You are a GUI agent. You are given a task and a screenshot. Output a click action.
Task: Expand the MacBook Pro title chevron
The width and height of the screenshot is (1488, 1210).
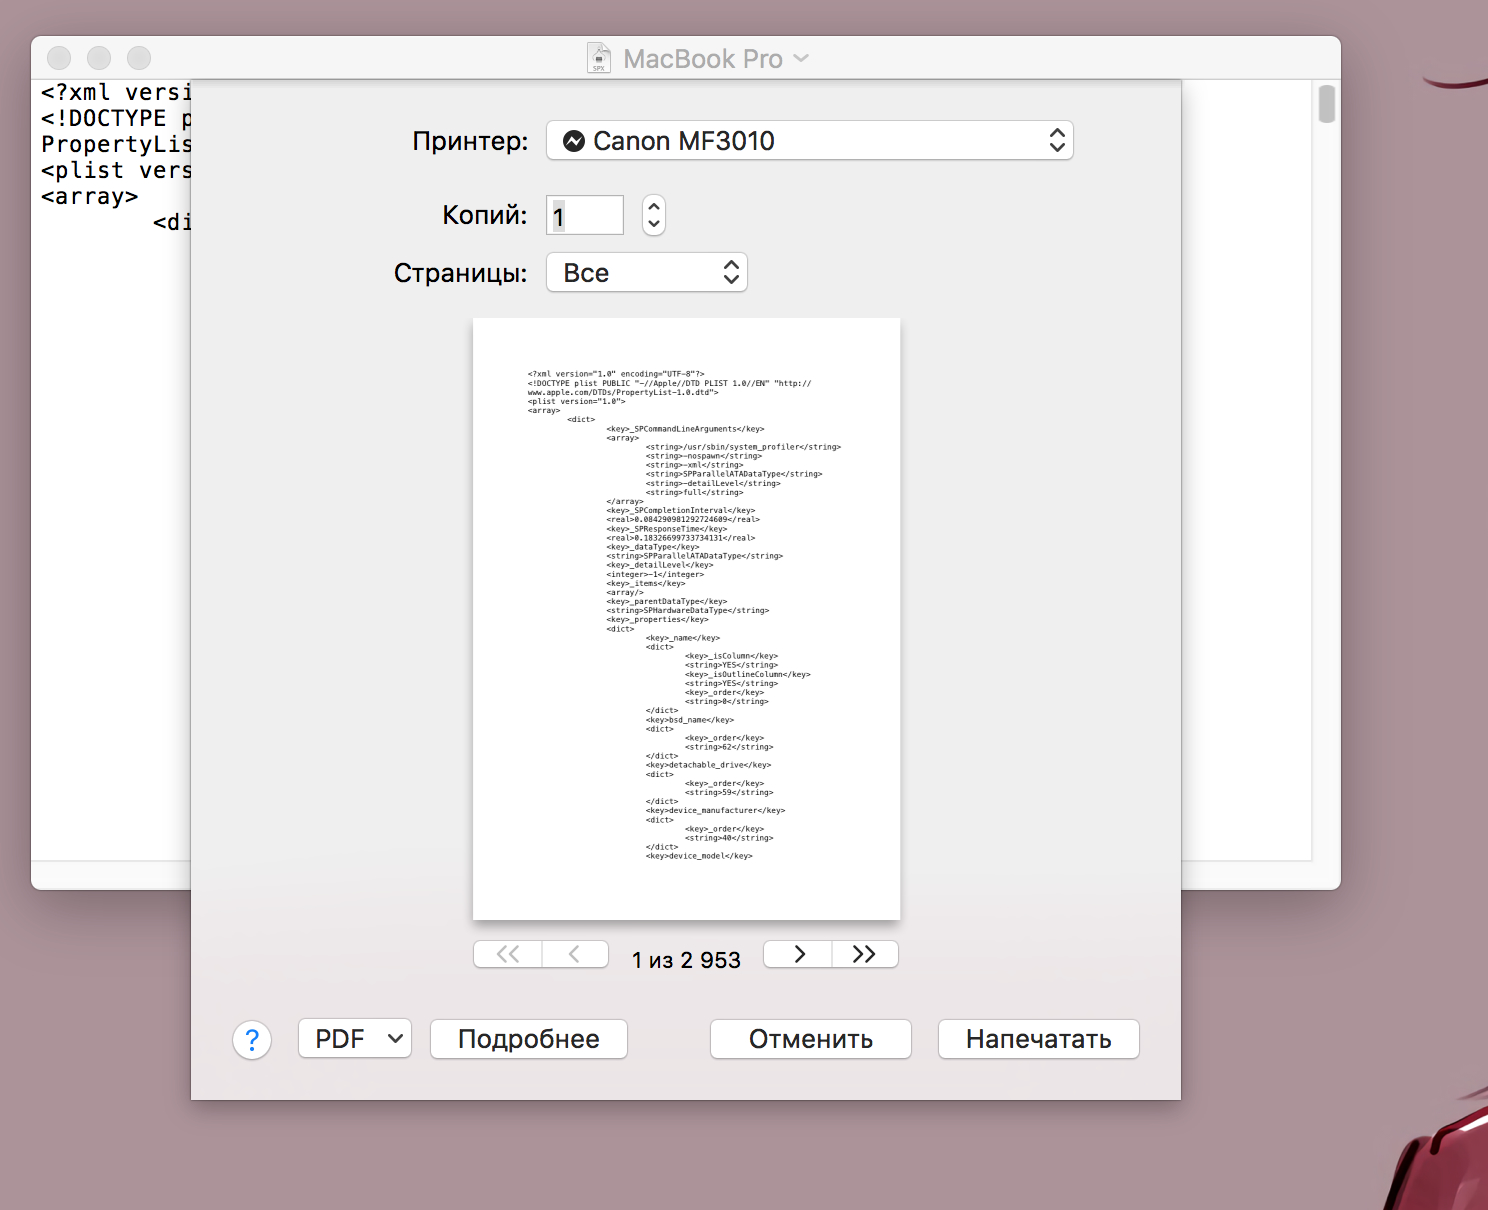[x=801, y=58]
